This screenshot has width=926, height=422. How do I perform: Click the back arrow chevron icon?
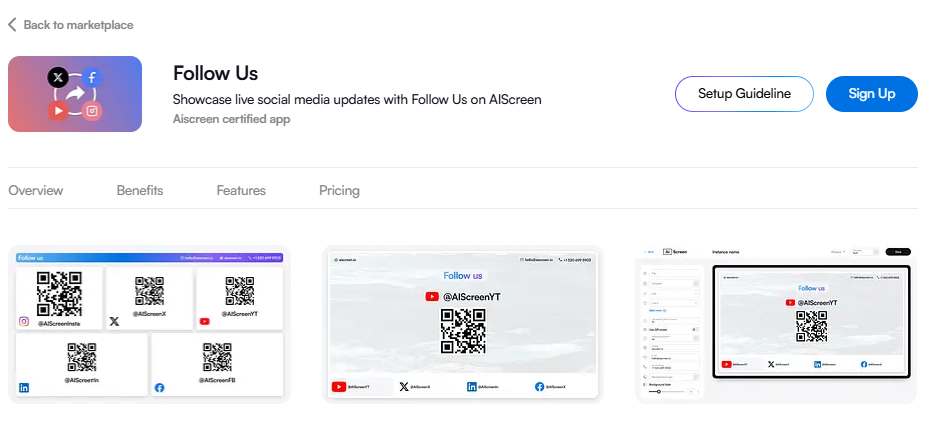pos(12,25)
